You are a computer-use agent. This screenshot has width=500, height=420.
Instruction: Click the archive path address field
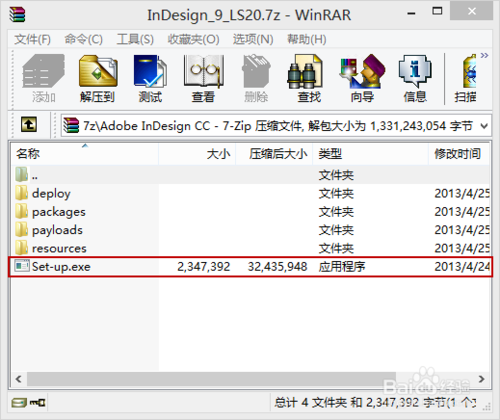(x=276, y=126)
